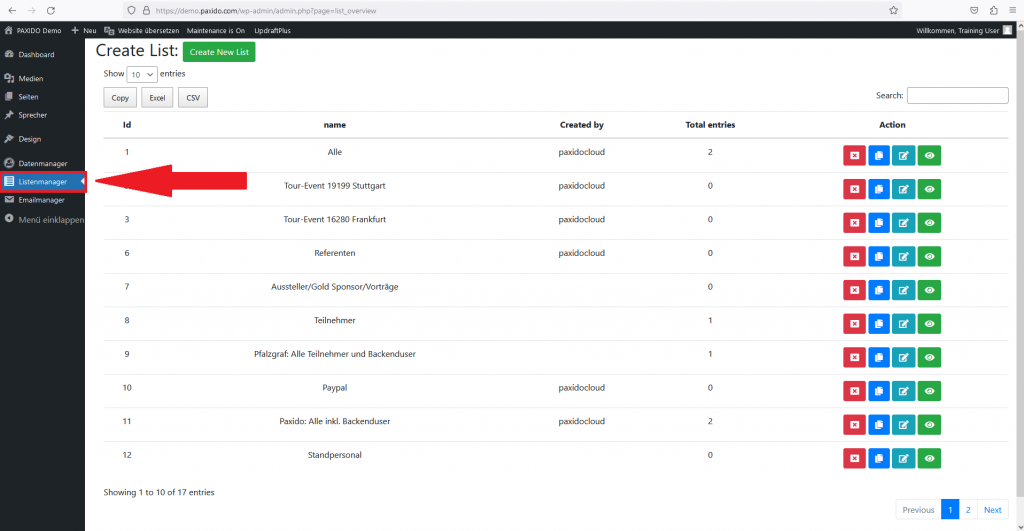Click the red delete icon for Paypal
The height and width of the screenshot is (531, 1024).
[854, 390]
